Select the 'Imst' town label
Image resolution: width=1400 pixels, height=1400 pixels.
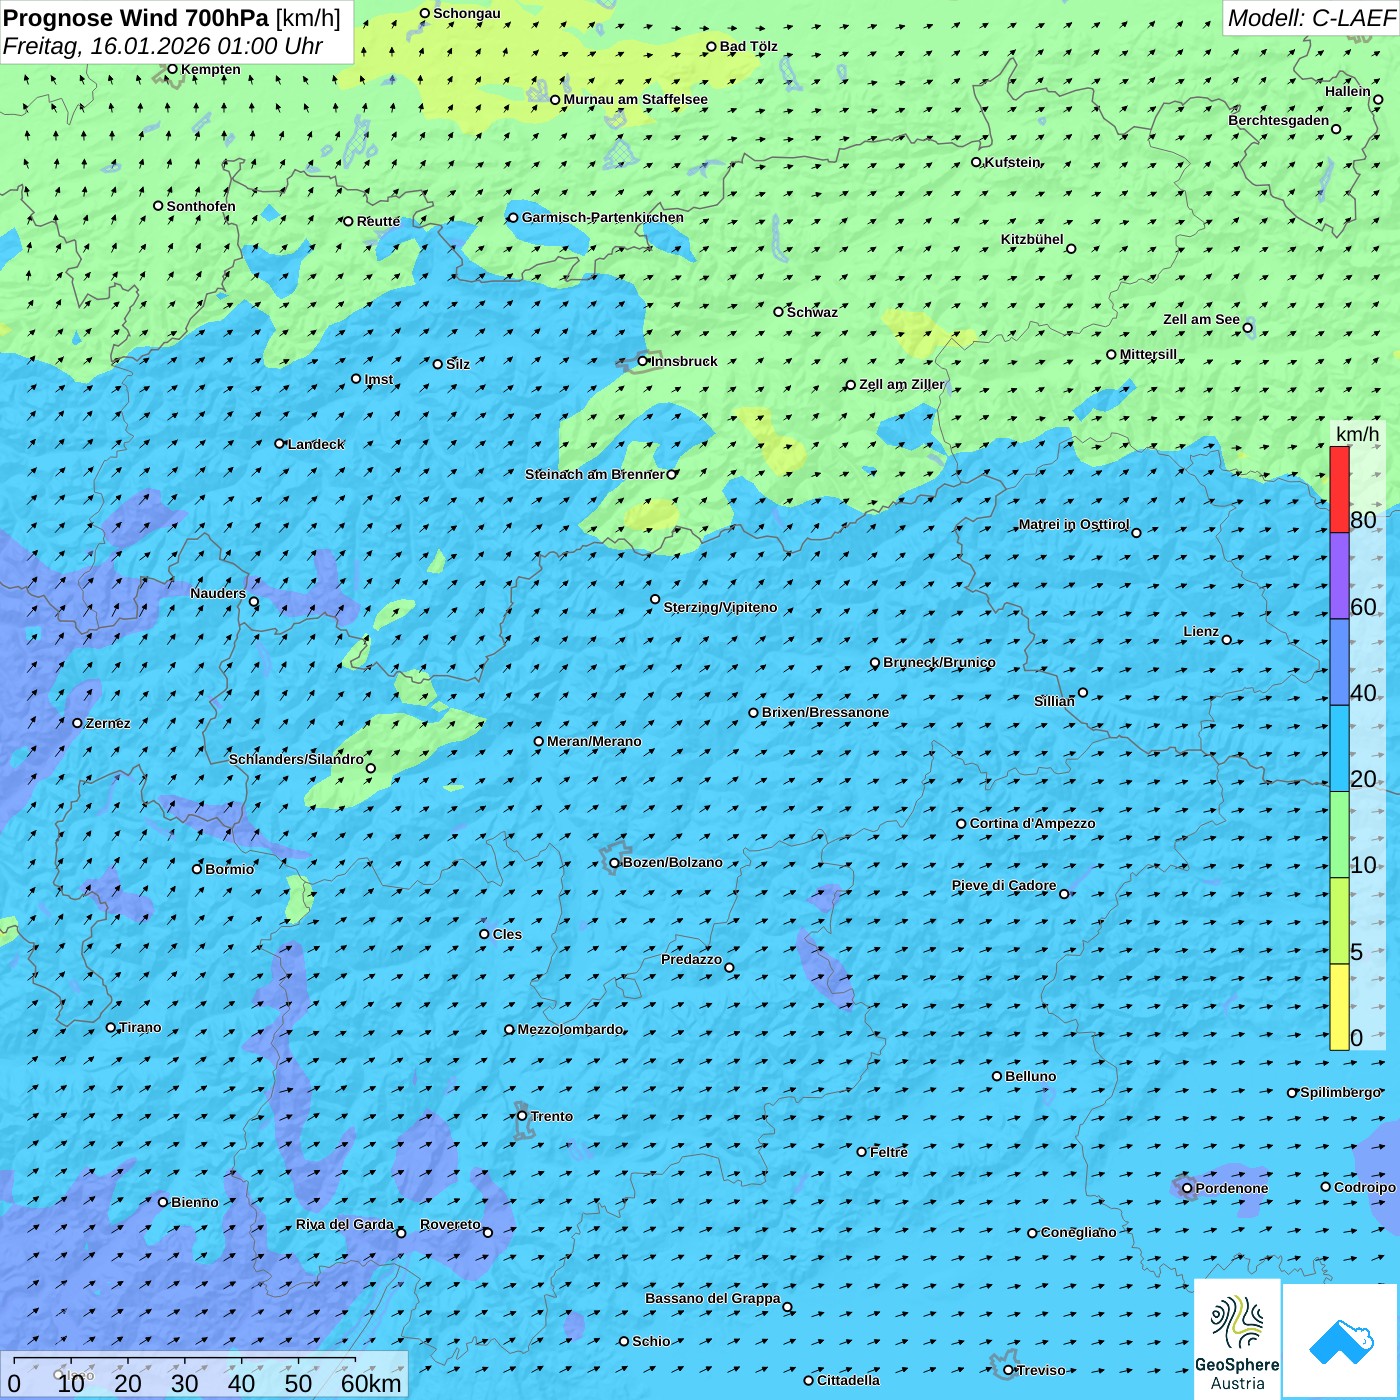coord(379,379)
